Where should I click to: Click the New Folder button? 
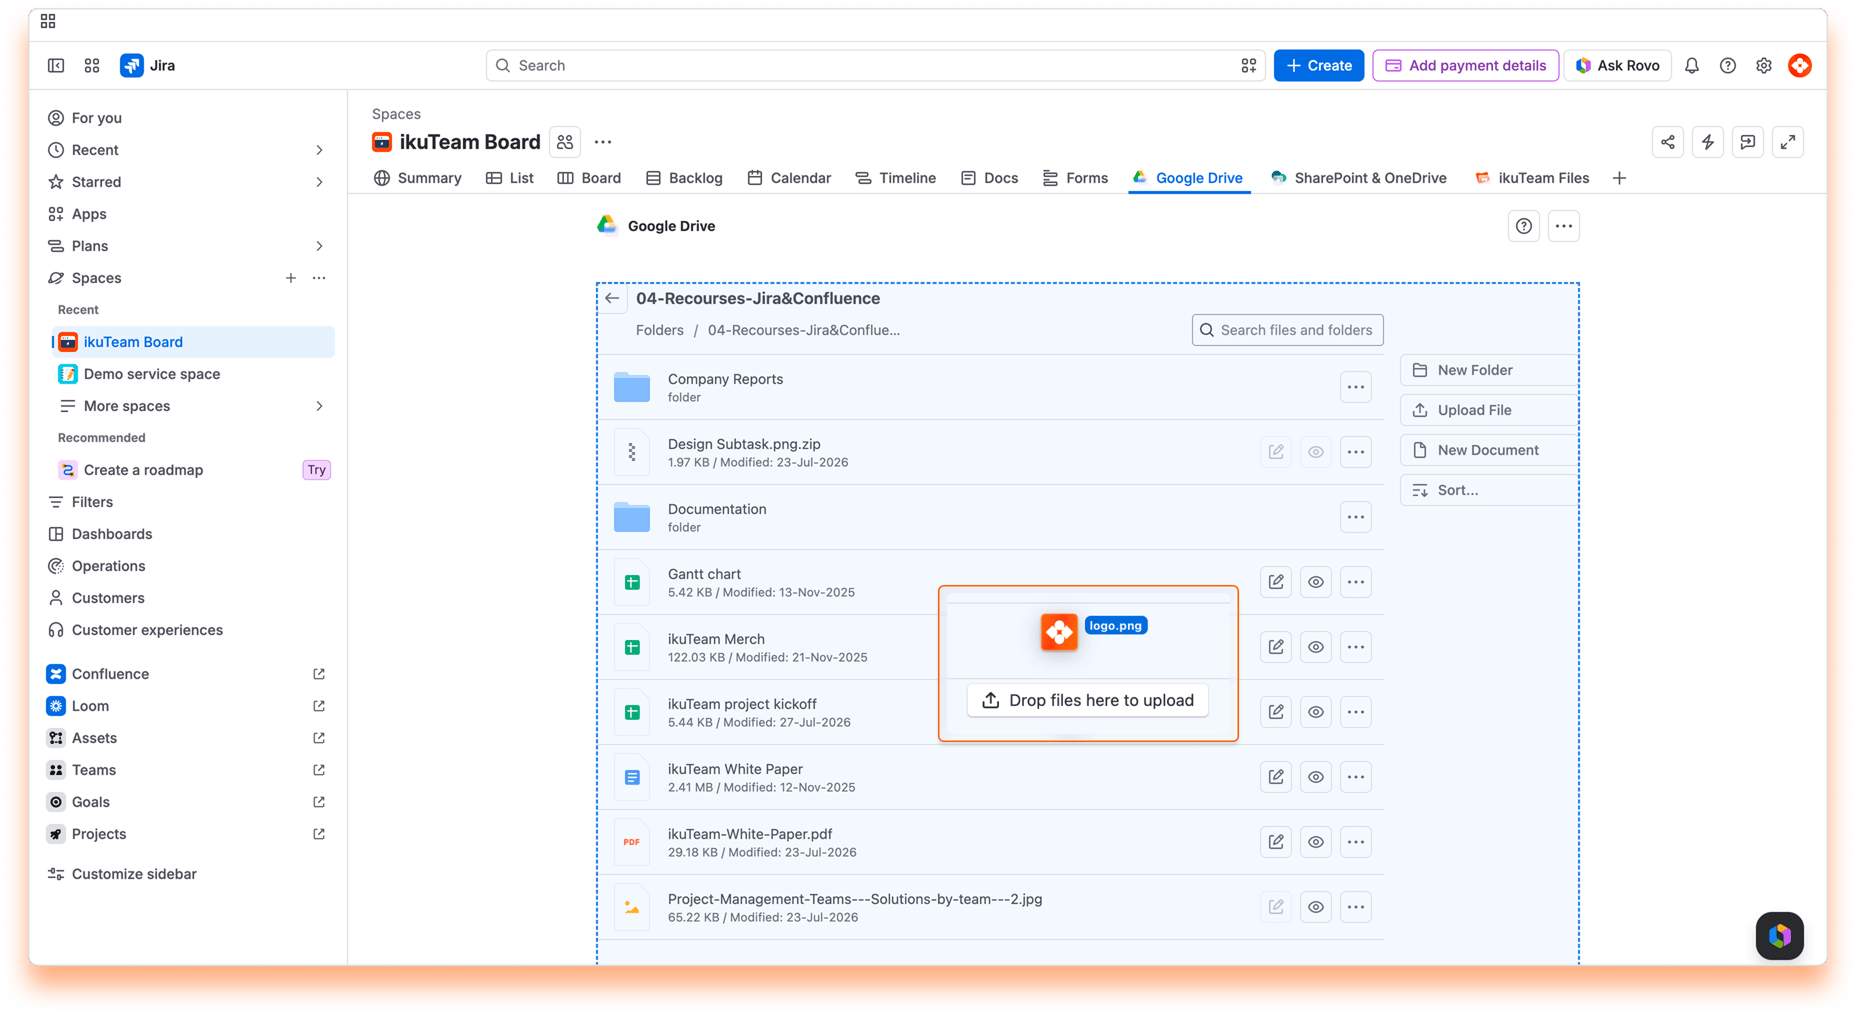(1488, 370)
